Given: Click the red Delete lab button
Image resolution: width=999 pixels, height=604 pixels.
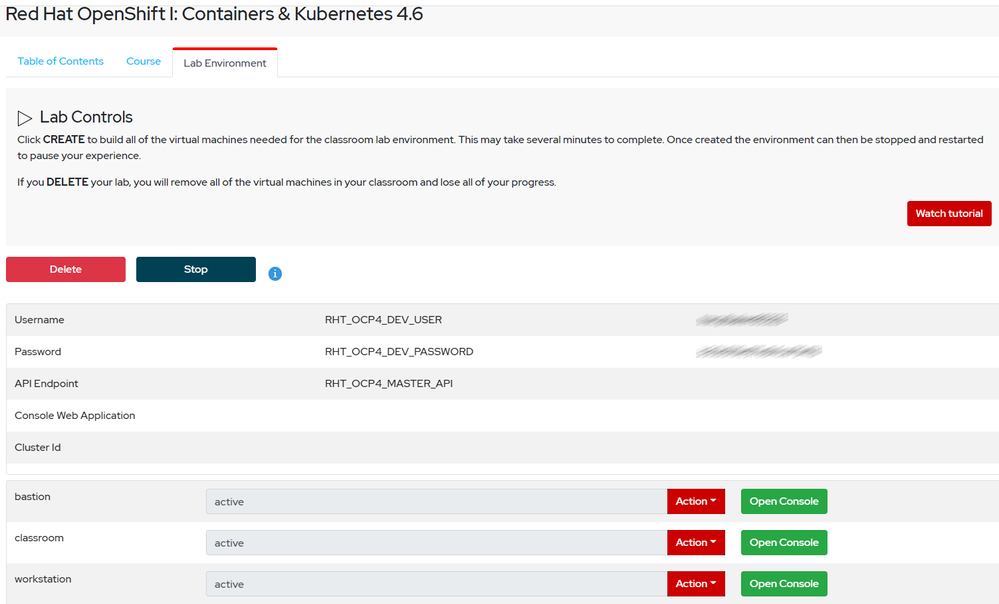Looking at the screenshot, I should [66, 269].
